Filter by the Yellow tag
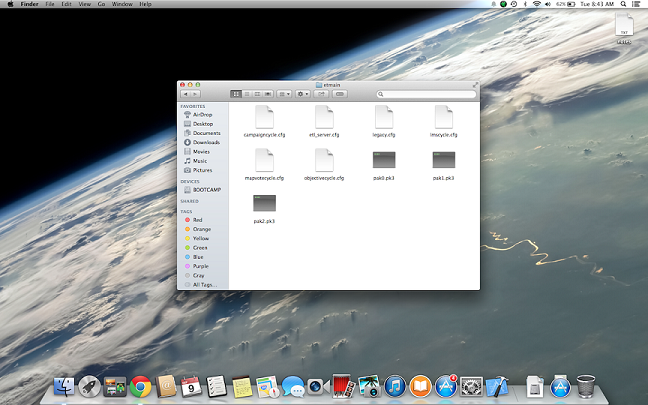648x405 pixels. point(202,238)
